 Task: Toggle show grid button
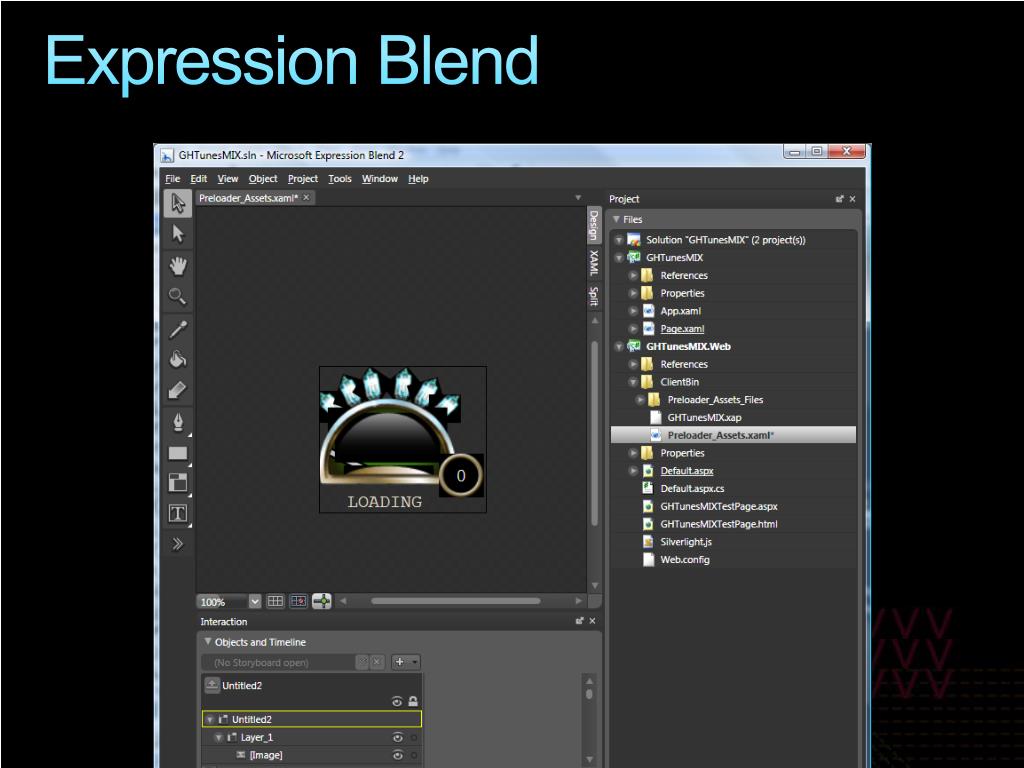pyautogui.click(x=276, y=601)
